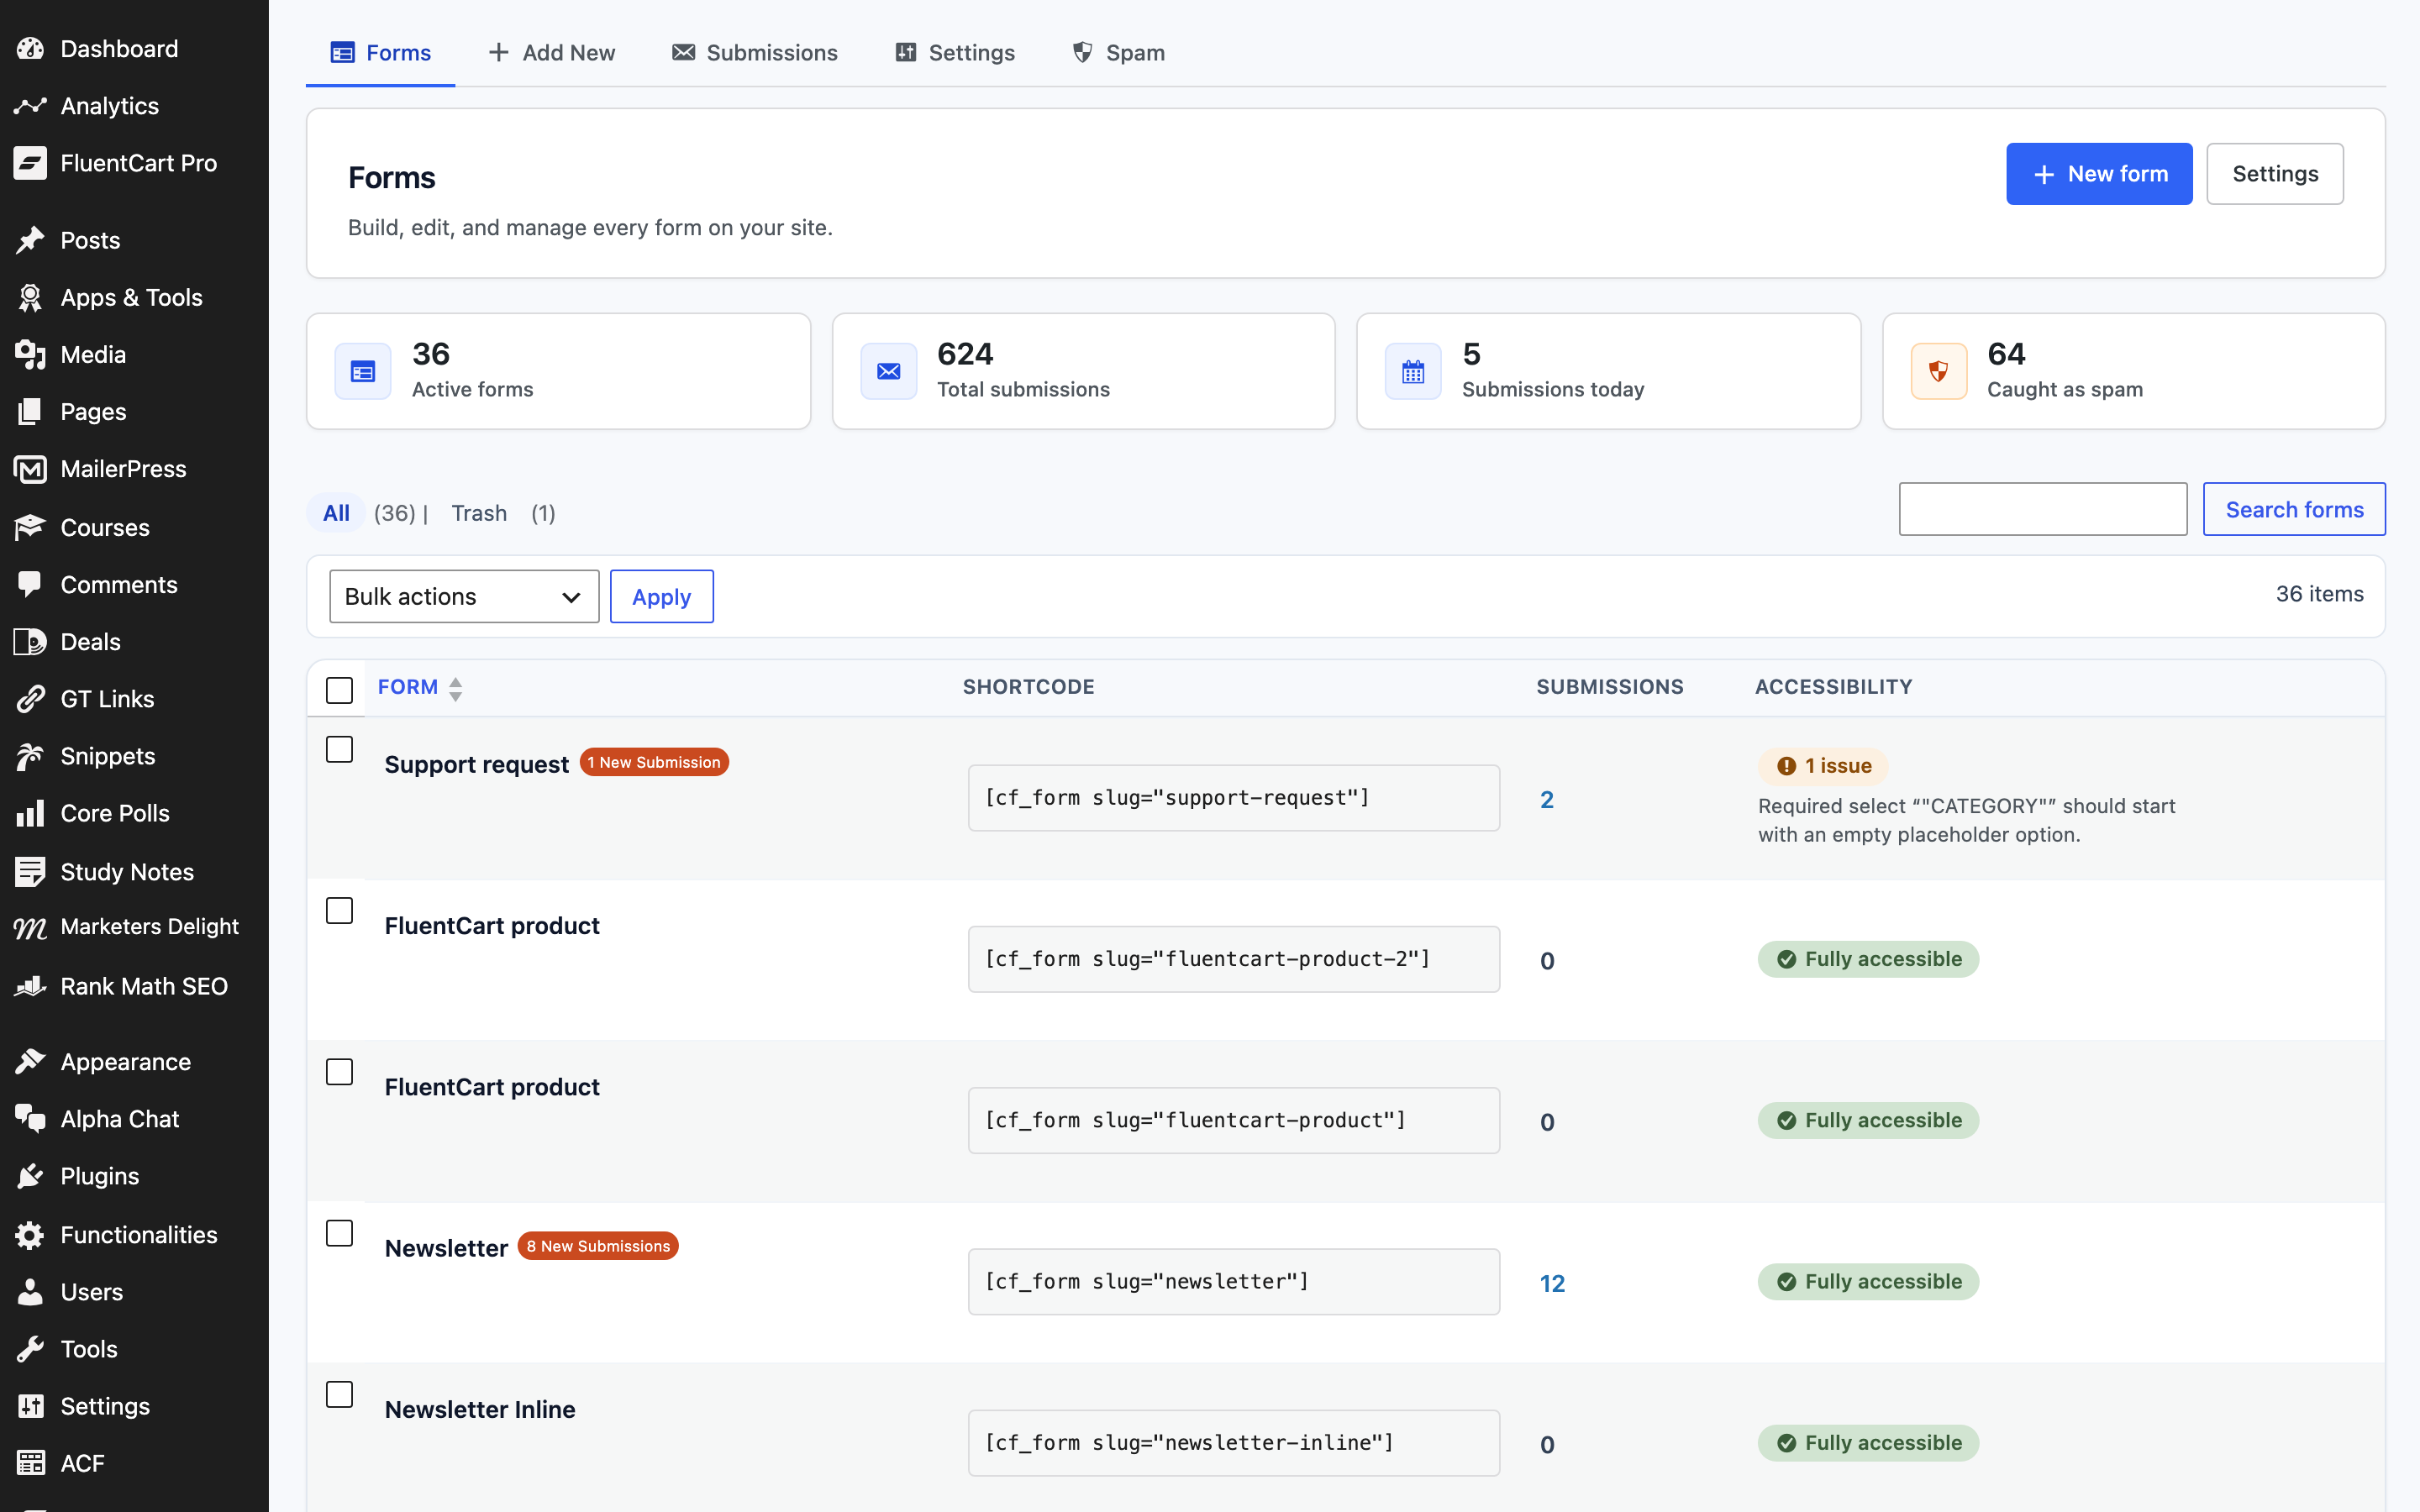The image size is (2420, 1512).
Task: Click the 1 issue accessibility badge
Action: pos(1824,766)
